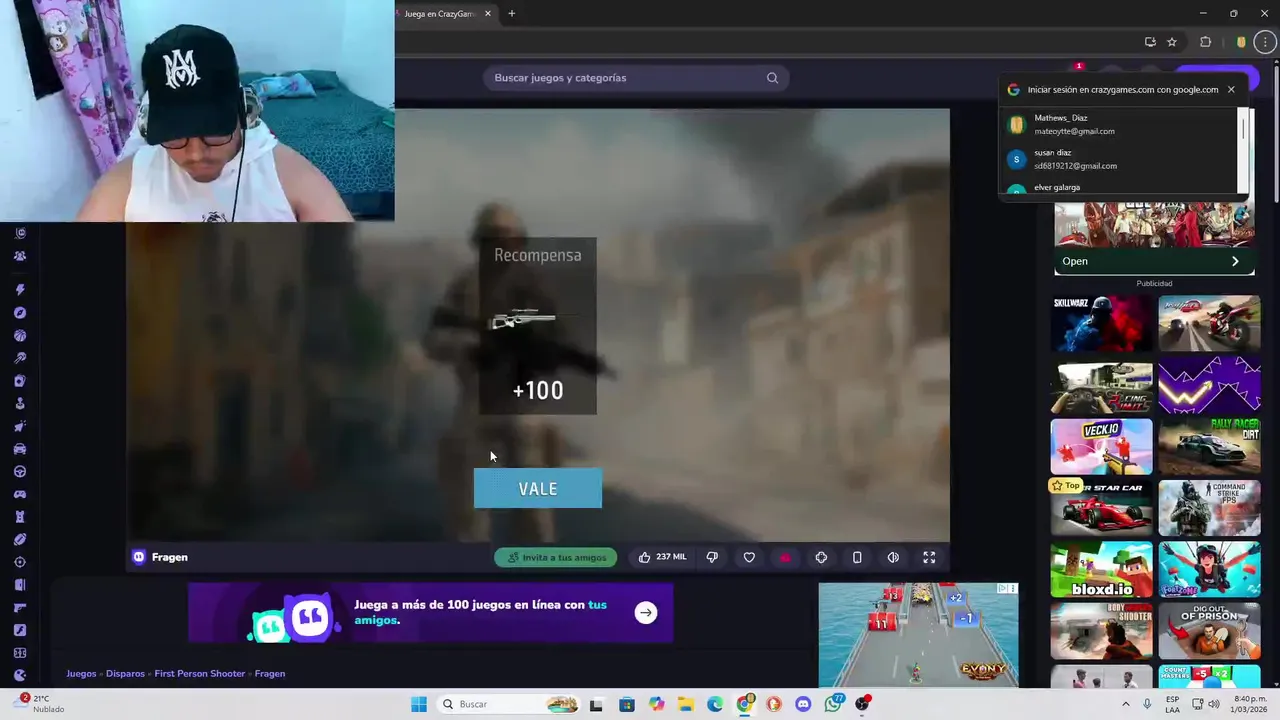Like the Fragen game with thumbs up
Viewport: 1280px width, 720px height.
(x=661, y=557)
